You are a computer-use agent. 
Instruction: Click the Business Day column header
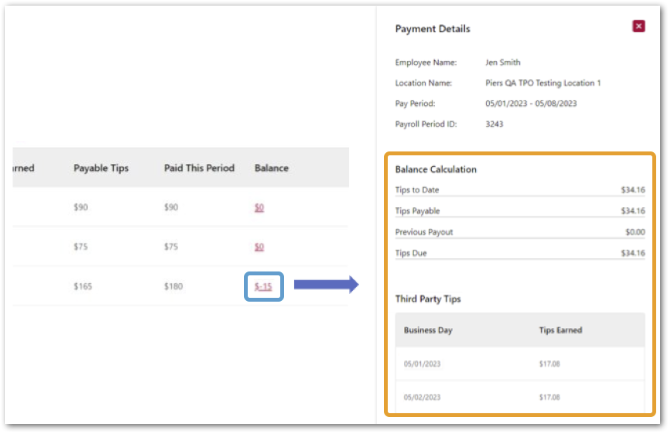(432, 330)
